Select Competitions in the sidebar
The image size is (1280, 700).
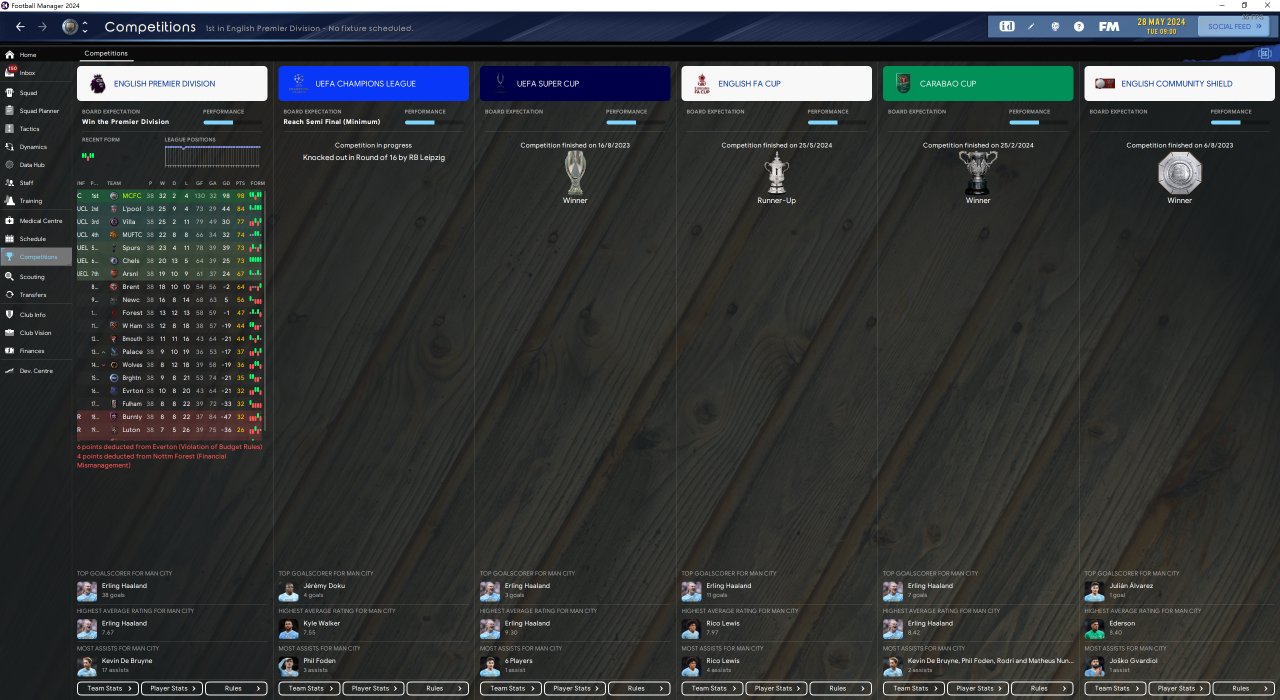[x=36, y=257]
